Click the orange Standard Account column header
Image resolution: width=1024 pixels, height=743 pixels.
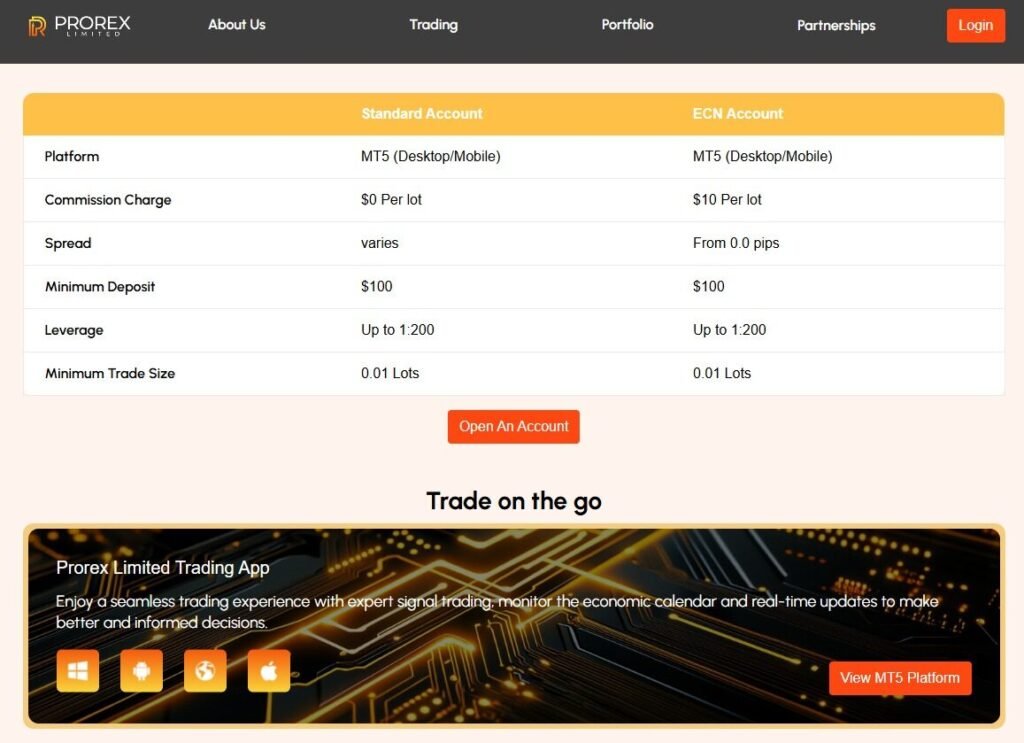421,113
